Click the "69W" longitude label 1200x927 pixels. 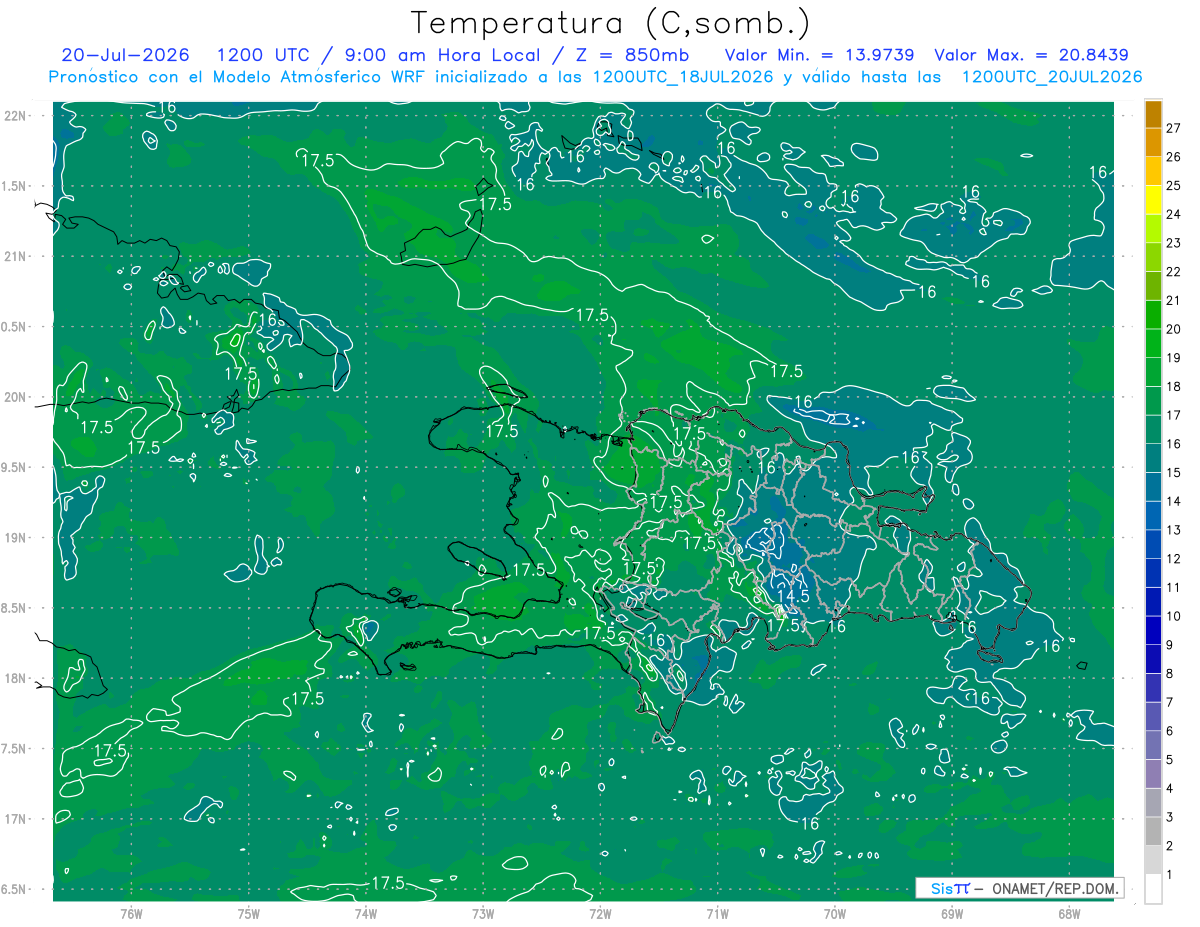[x=952, y=914]
